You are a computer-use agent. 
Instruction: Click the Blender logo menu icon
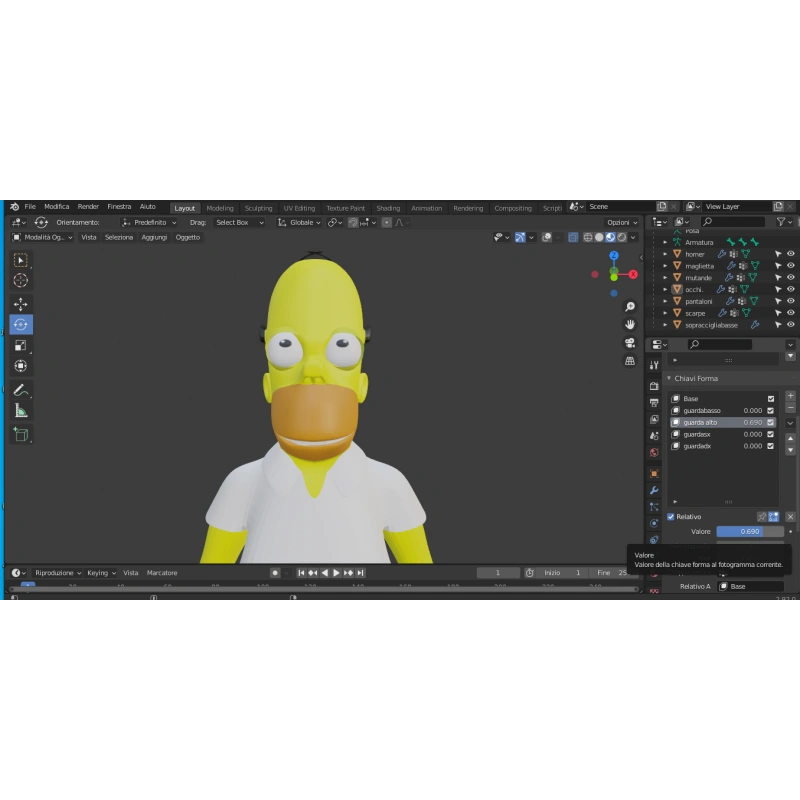point(14,207)
